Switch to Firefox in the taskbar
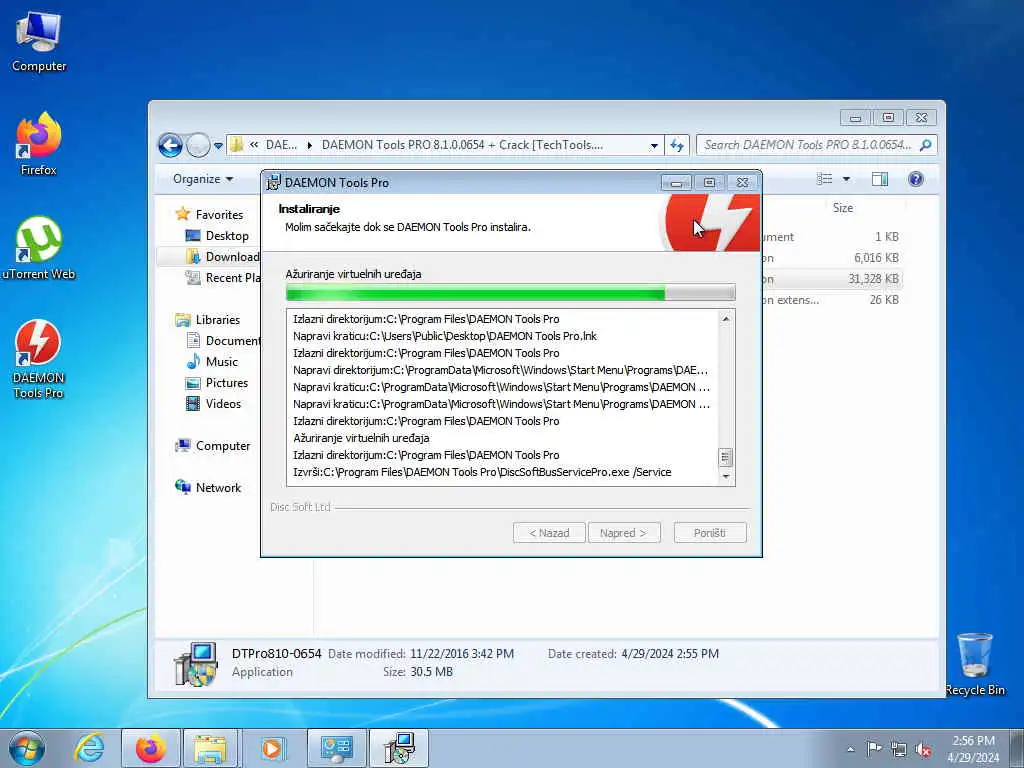 (x=150, y=748)
